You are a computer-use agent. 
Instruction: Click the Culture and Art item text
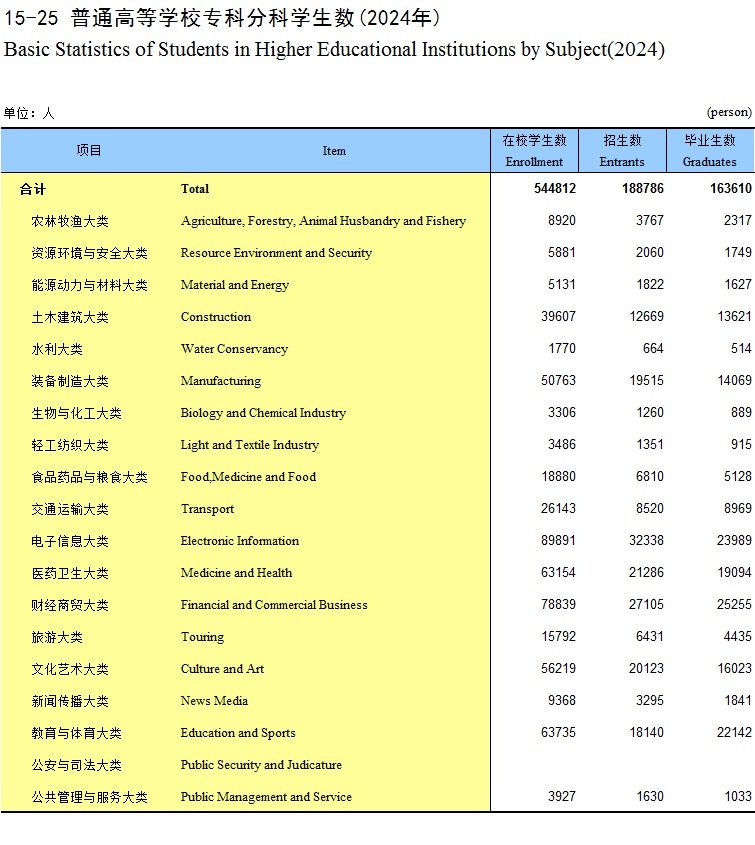[x=223, y=669]
